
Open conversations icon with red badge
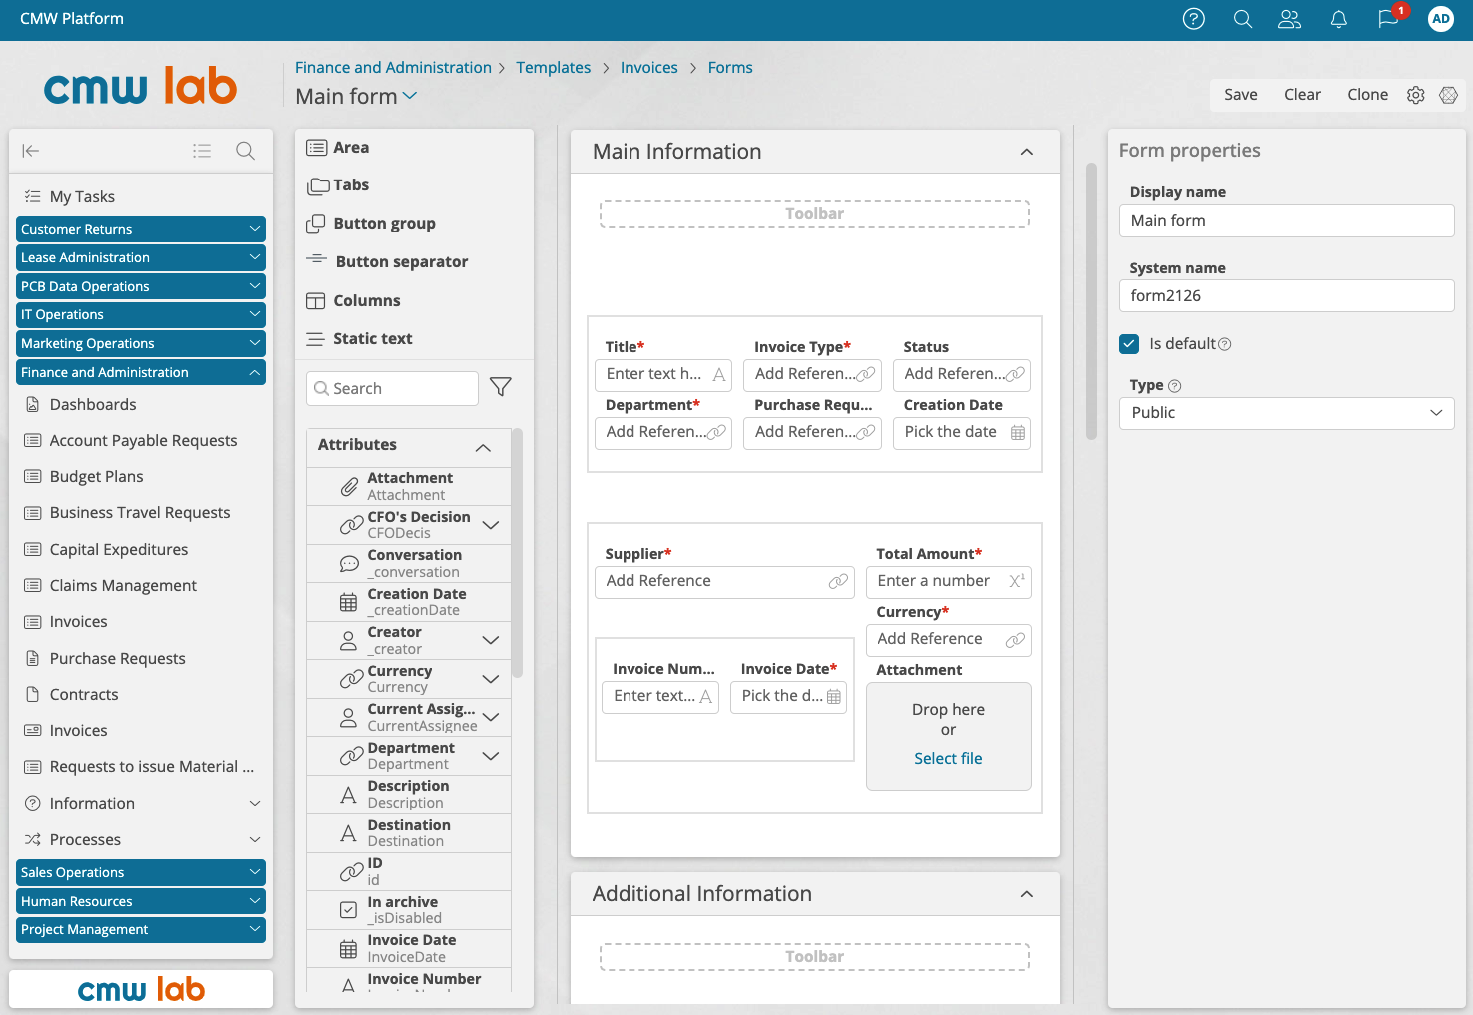pyautogui.click(x=1388, y=19)
